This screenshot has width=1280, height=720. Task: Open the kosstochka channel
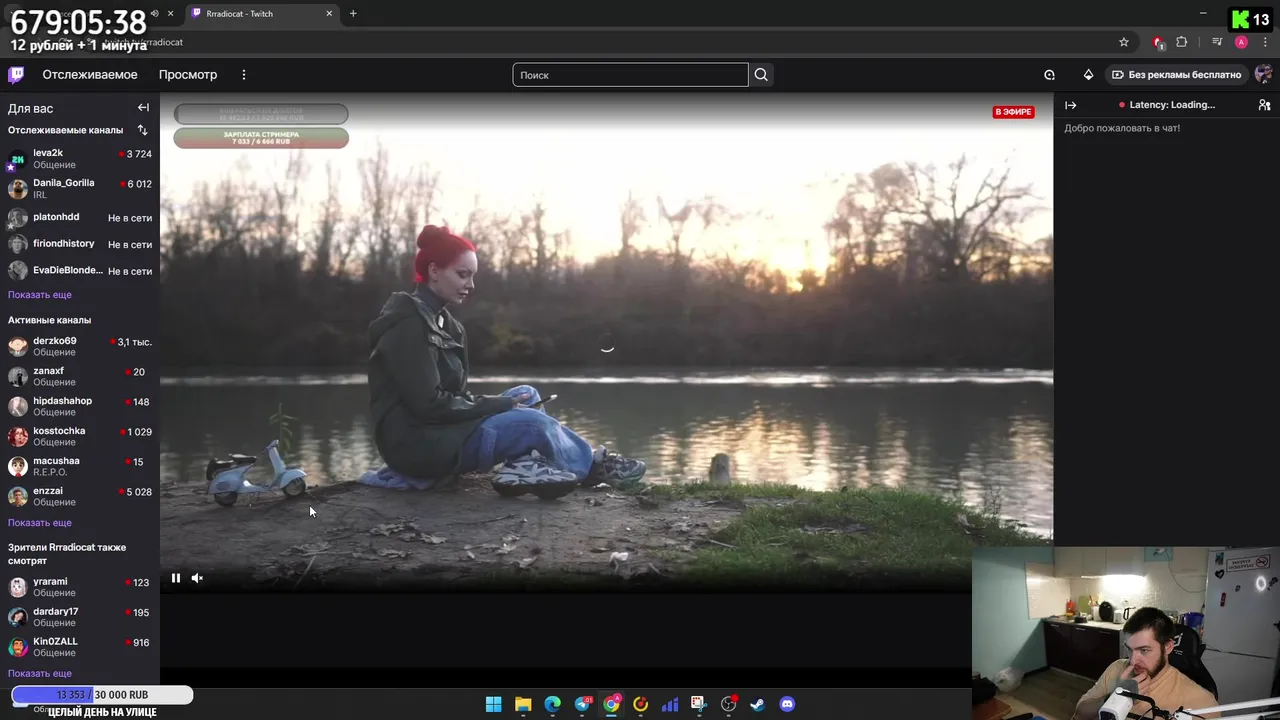(x=80, y=436)
